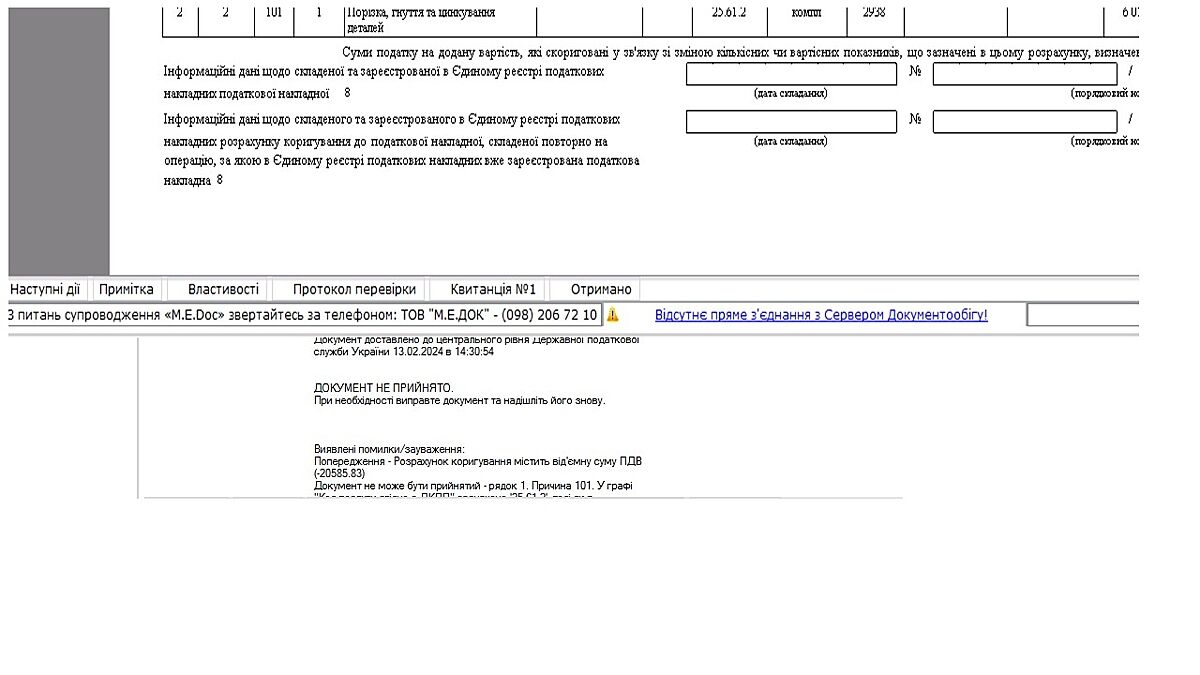This screenshot has height=675, width=1200.
Task: Click the Порізка, гнуття та цинкування cell
Action: click(x=438, y=20)
